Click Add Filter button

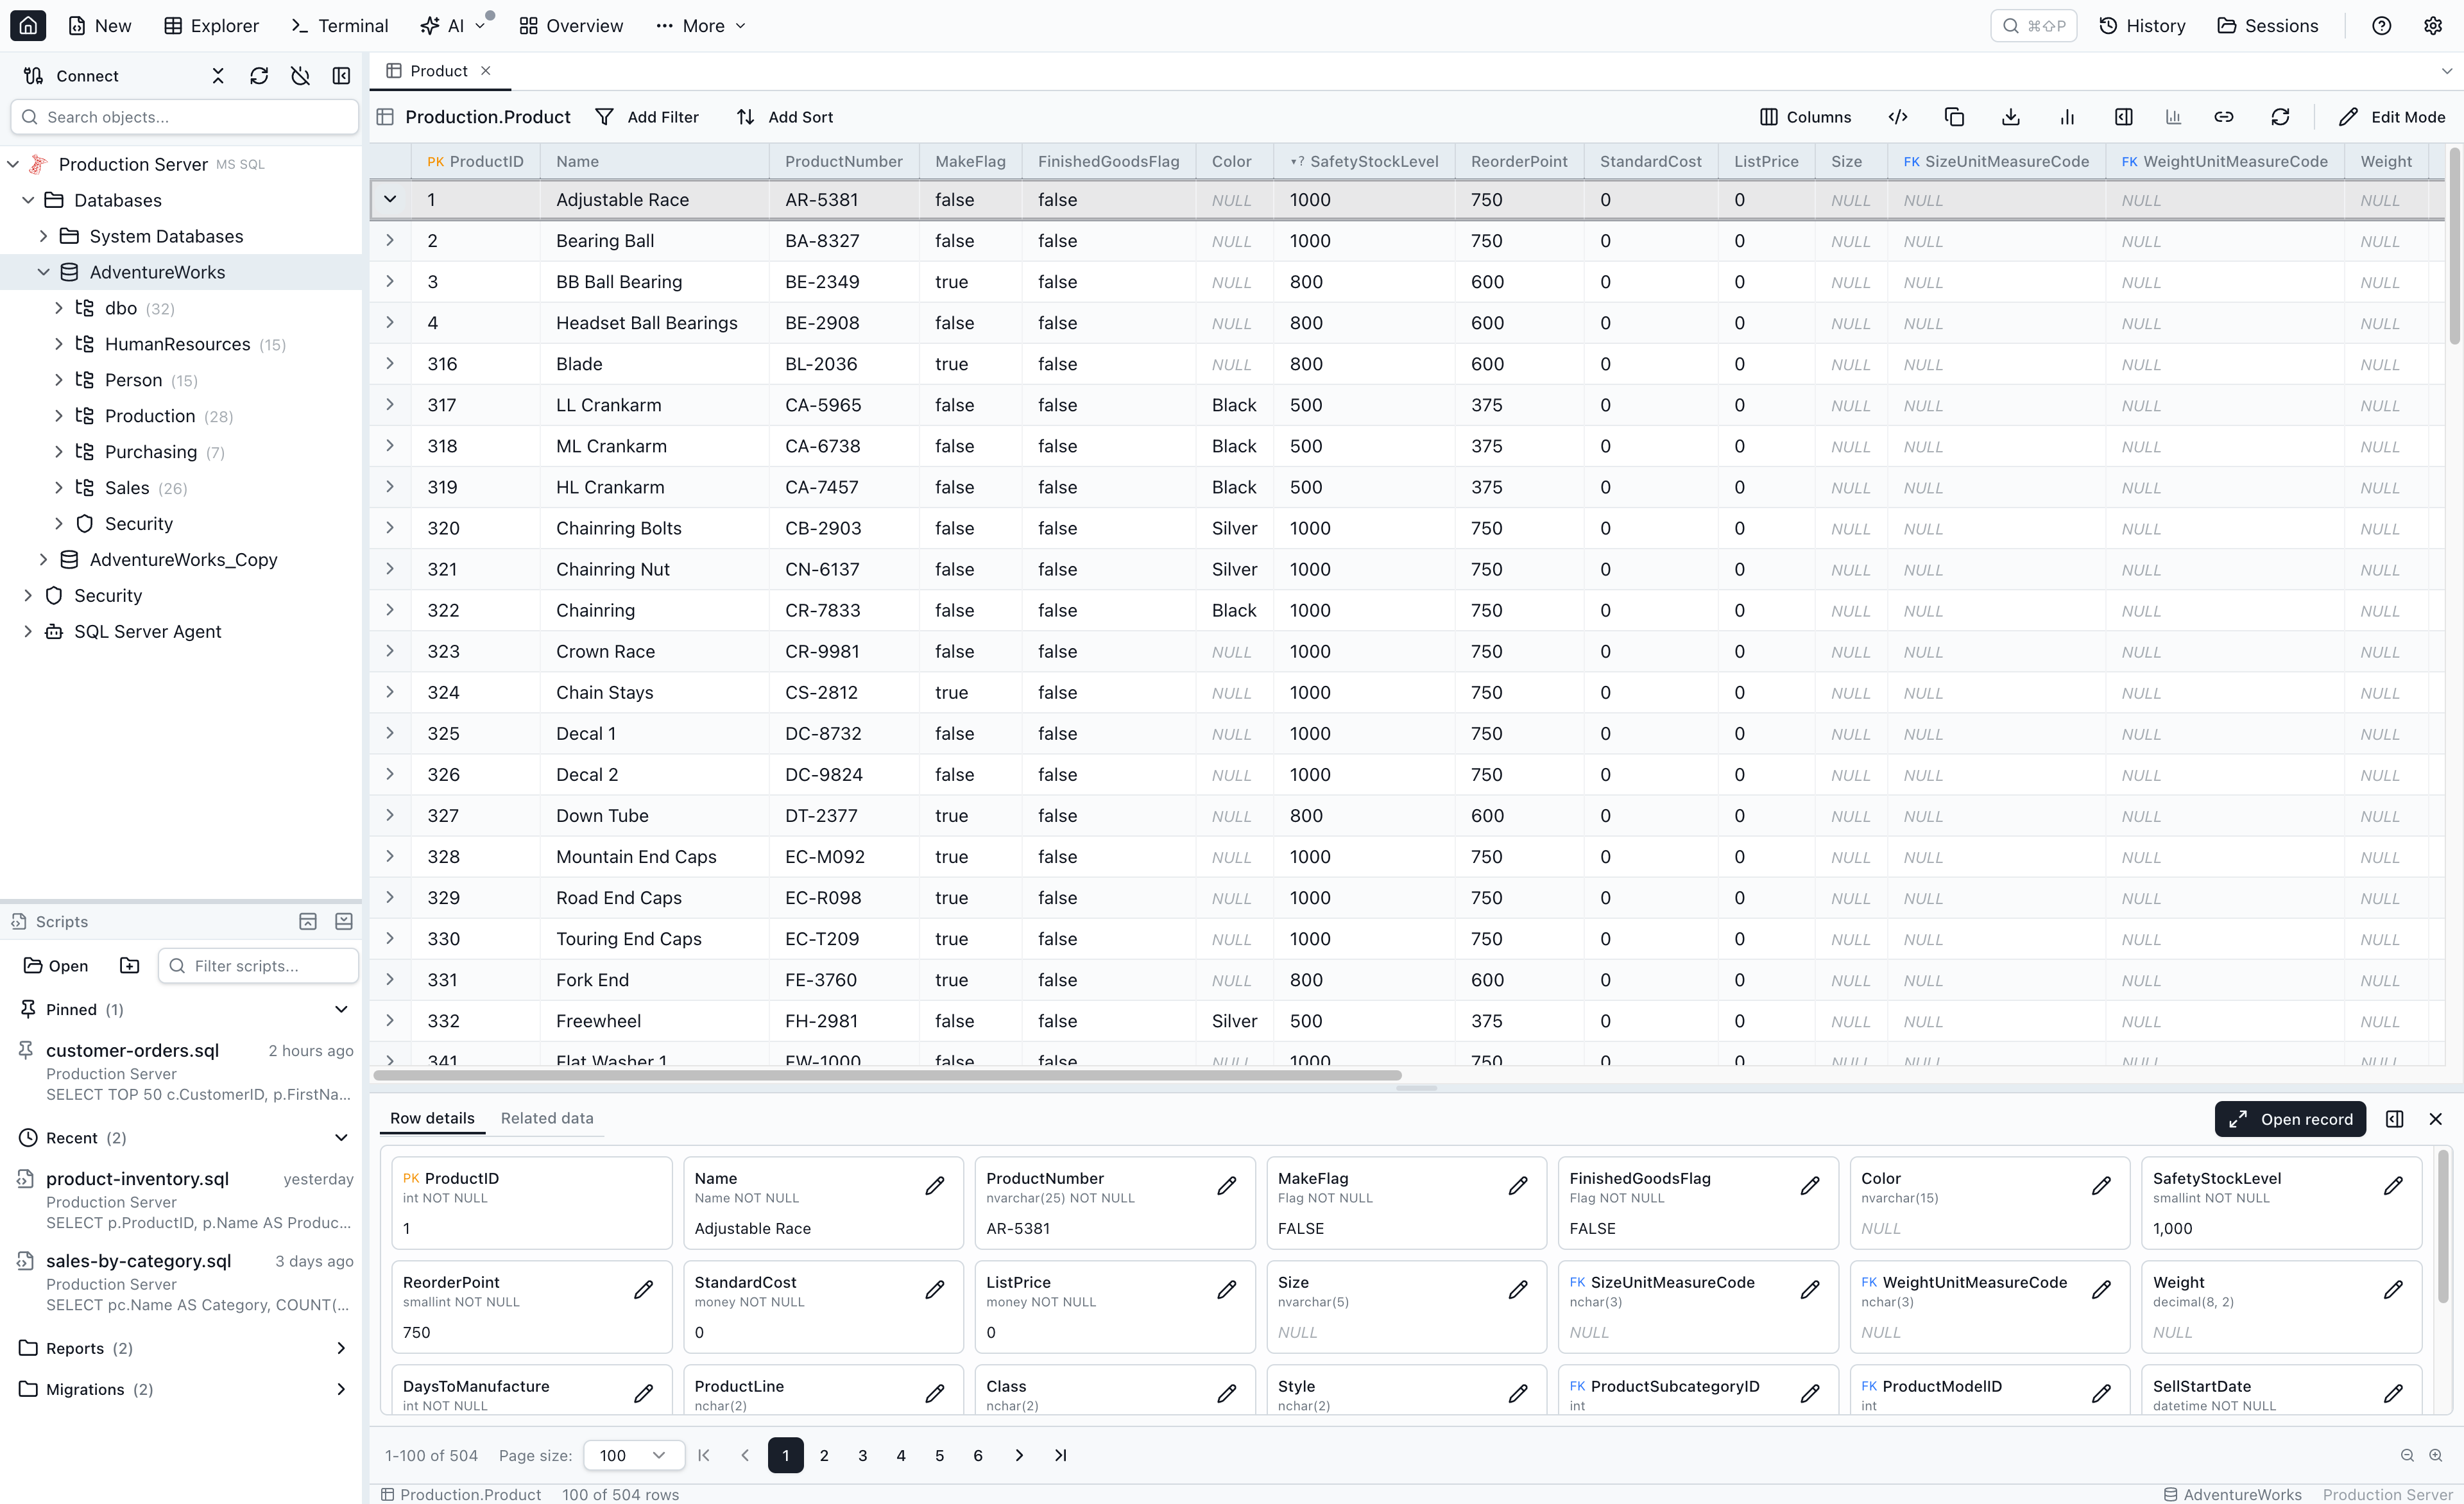647,117
